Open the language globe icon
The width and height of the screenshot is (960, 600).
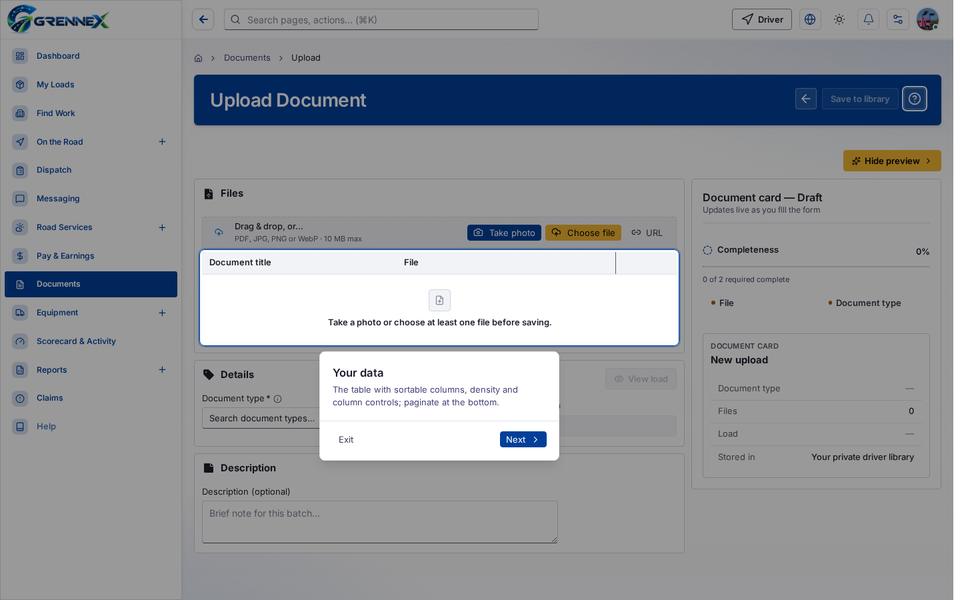click(810, 20)
